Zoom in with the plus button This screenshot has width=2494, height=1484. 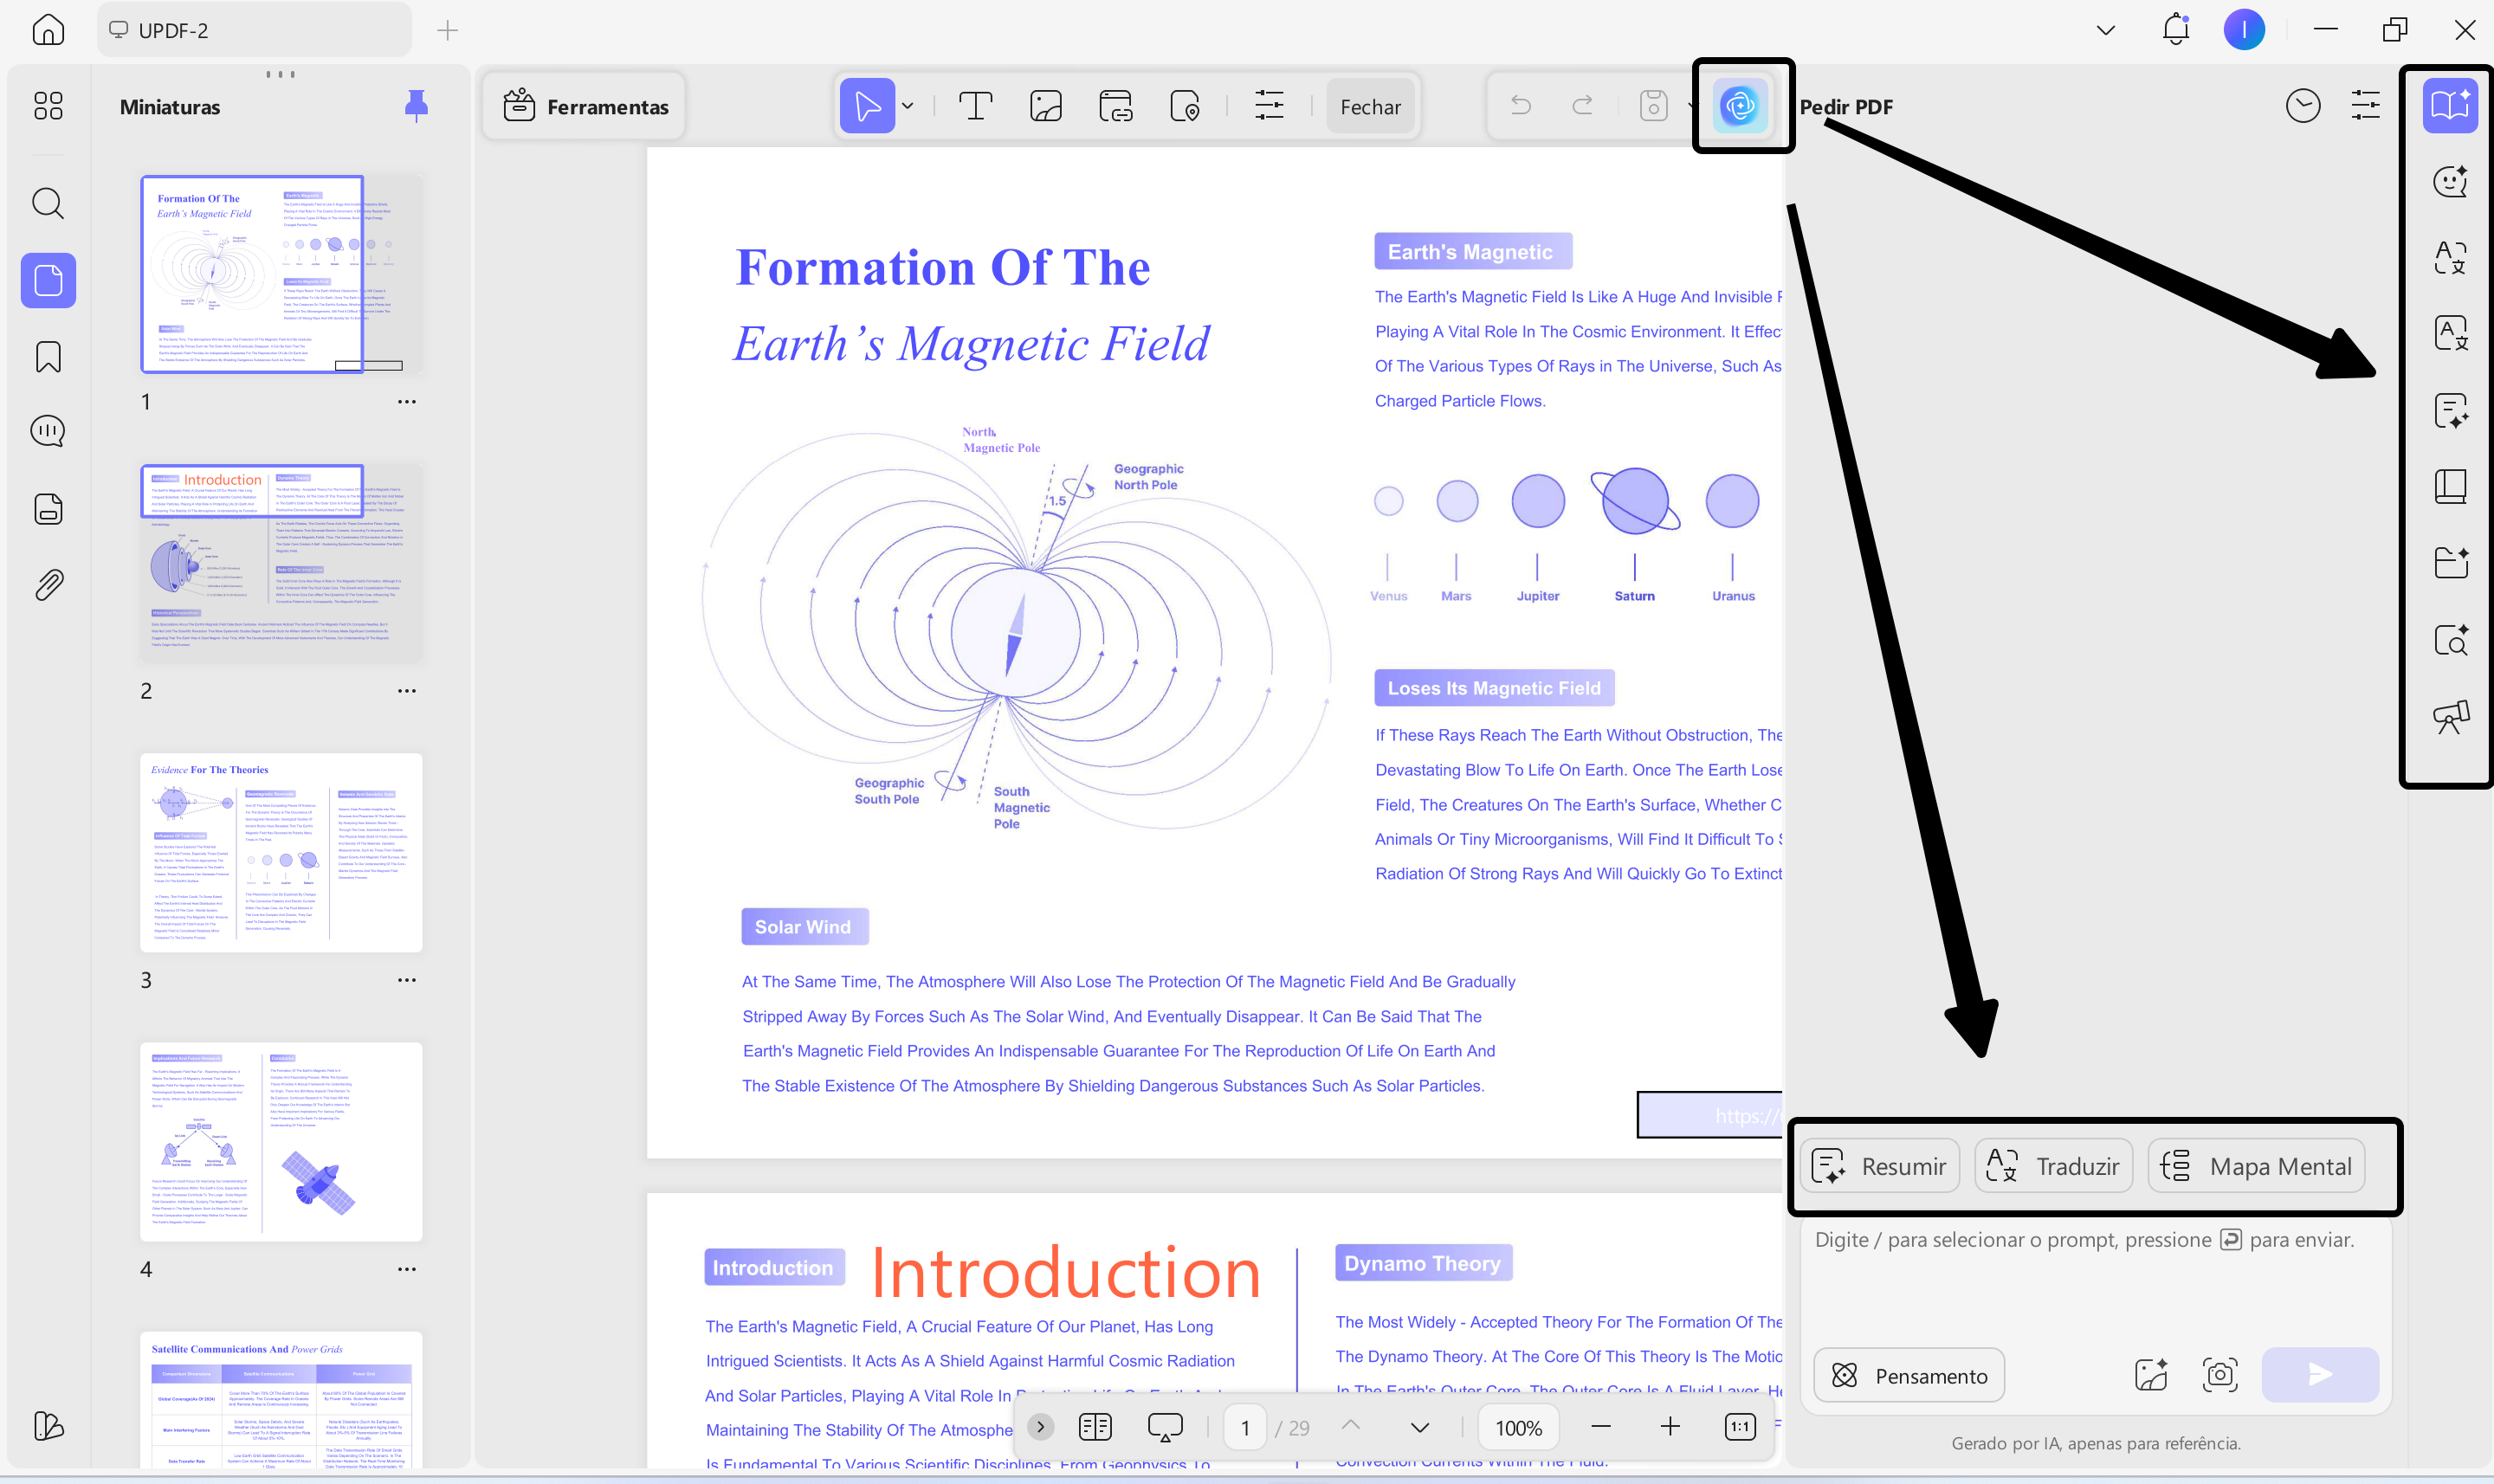[x=1670, y=1427]
